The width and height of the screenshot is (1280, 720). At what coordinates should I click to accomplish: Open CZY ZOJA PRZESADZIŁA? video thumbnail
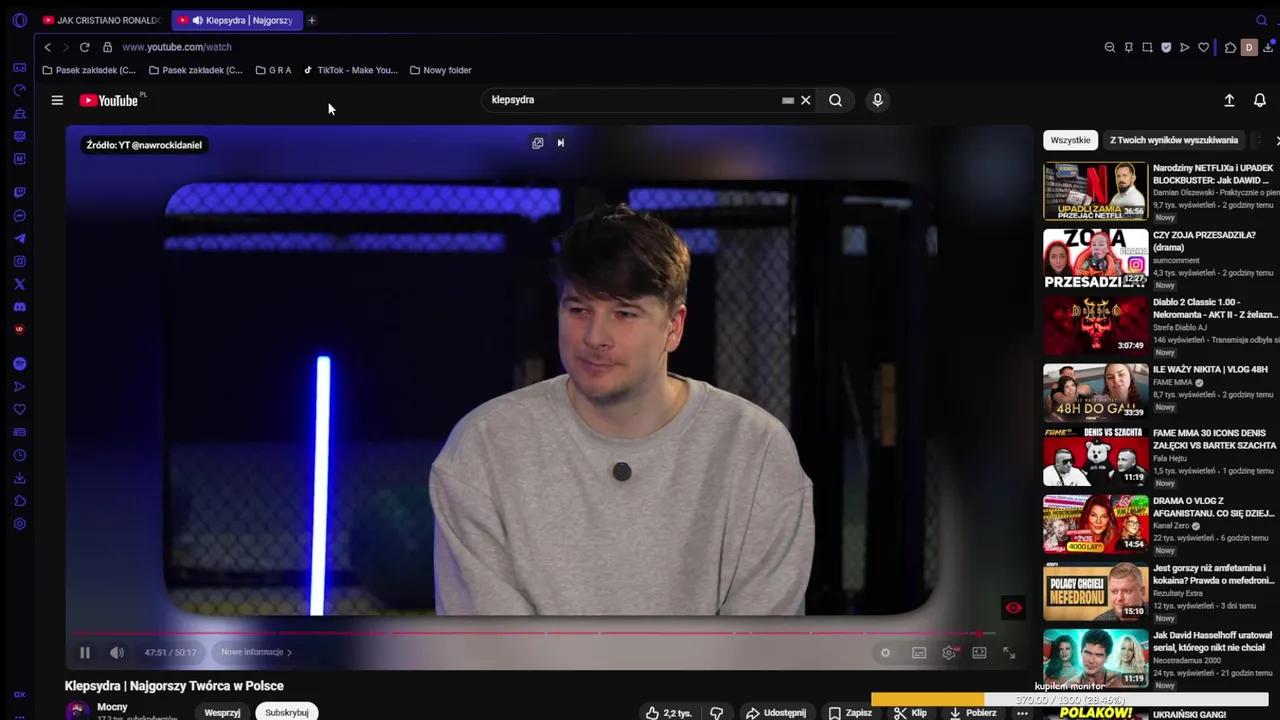[x=1096, y=258]
